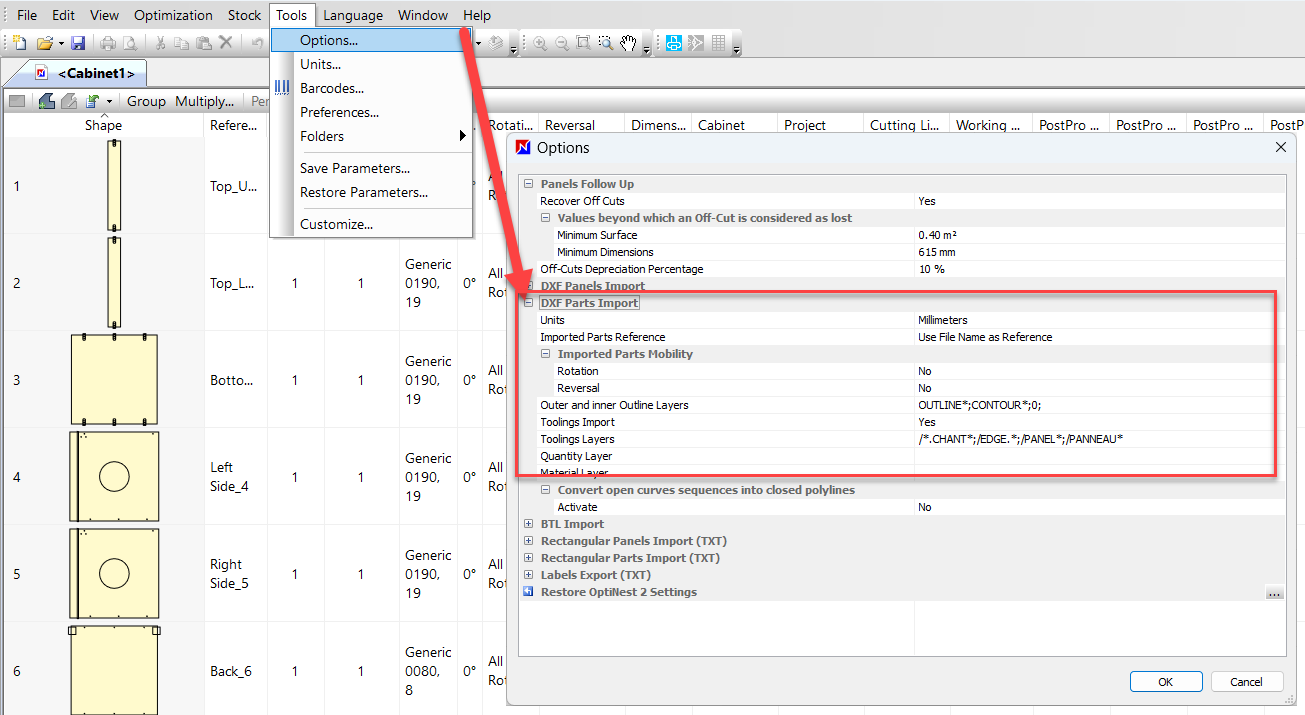Click the Print toolbar icon

coord(107,43)
